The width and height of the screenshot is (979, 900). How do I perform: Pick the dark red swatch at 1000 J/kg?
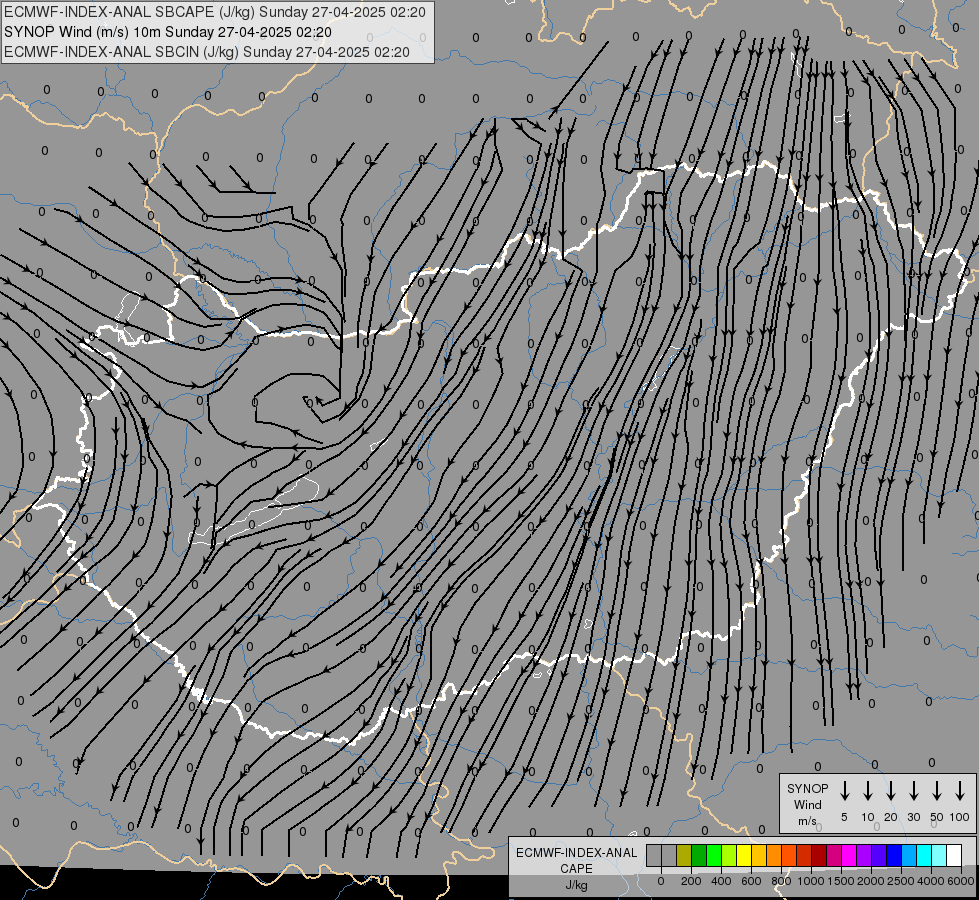click(819, 855)
